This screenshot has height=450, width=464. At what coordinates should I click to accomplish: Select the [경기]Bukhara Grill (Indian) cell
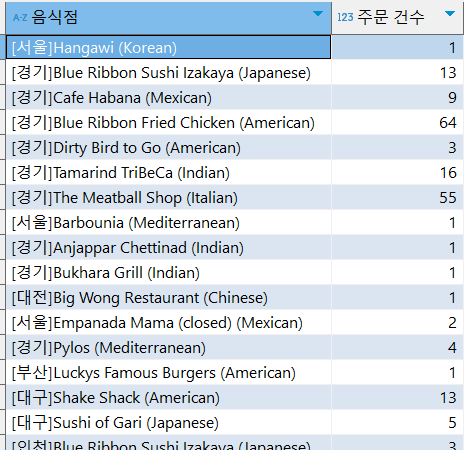[169, 272]
